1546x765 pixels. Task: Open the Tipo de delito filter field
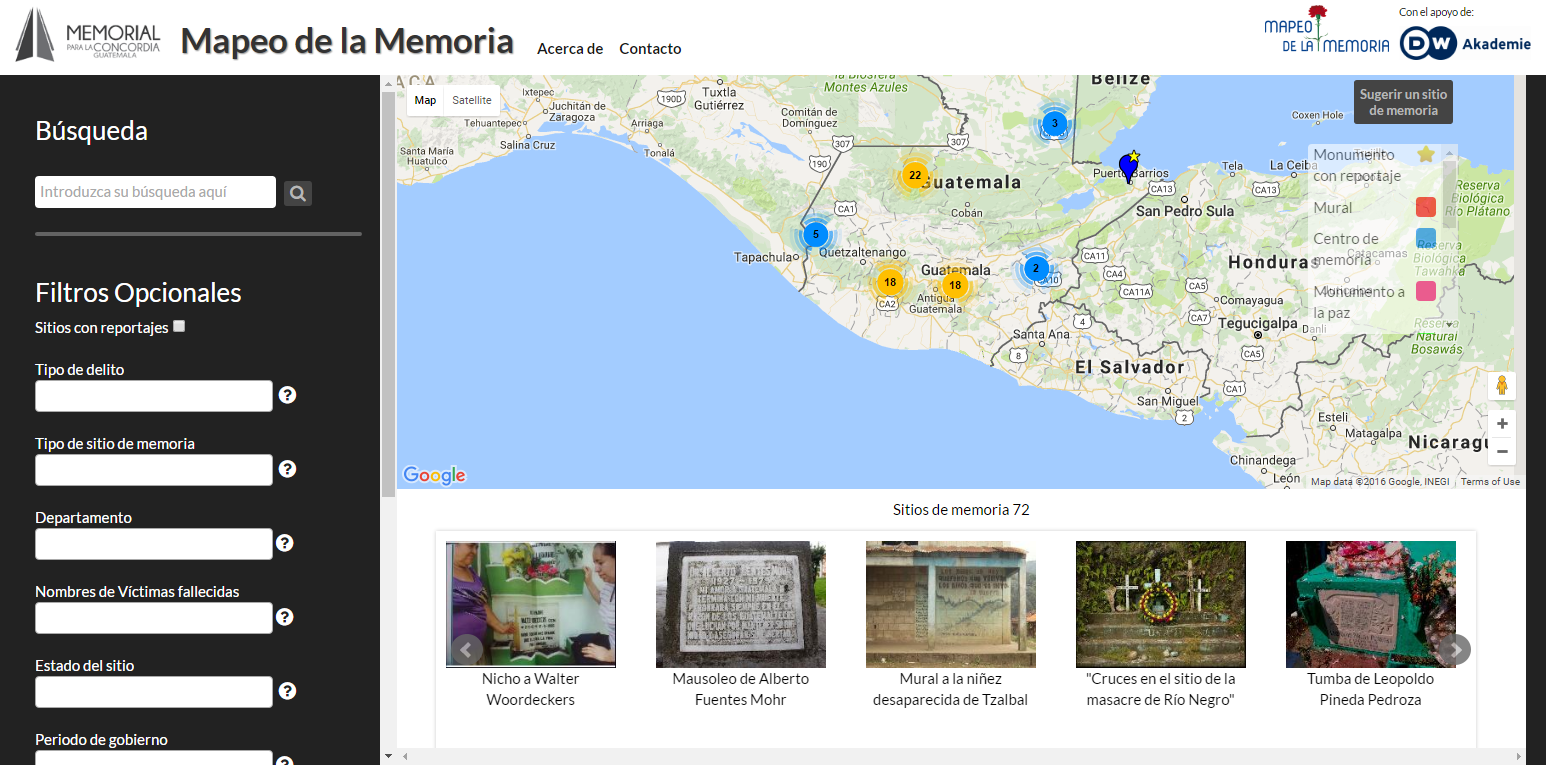click(154, 396)
